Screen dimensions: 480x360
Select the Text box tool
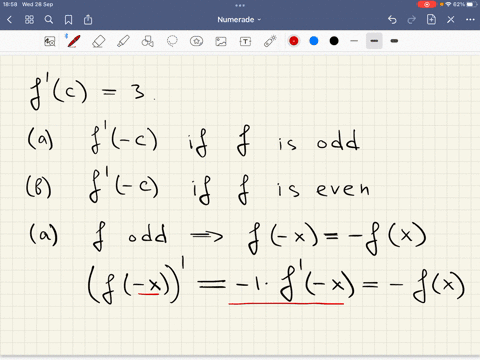[245, 41]
